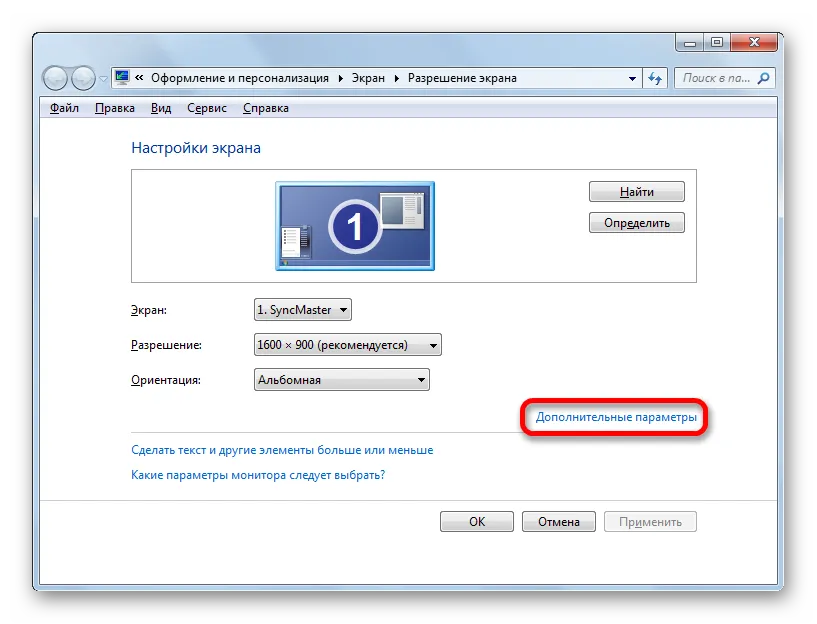Open the Вид menu
This screenshot has height=624, width=817.
pyautogui.click(x=160, y=108)
